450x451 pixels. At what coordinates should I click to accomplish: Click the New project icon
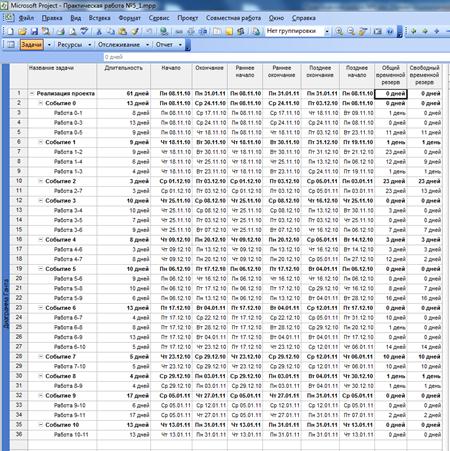(10, 31)
